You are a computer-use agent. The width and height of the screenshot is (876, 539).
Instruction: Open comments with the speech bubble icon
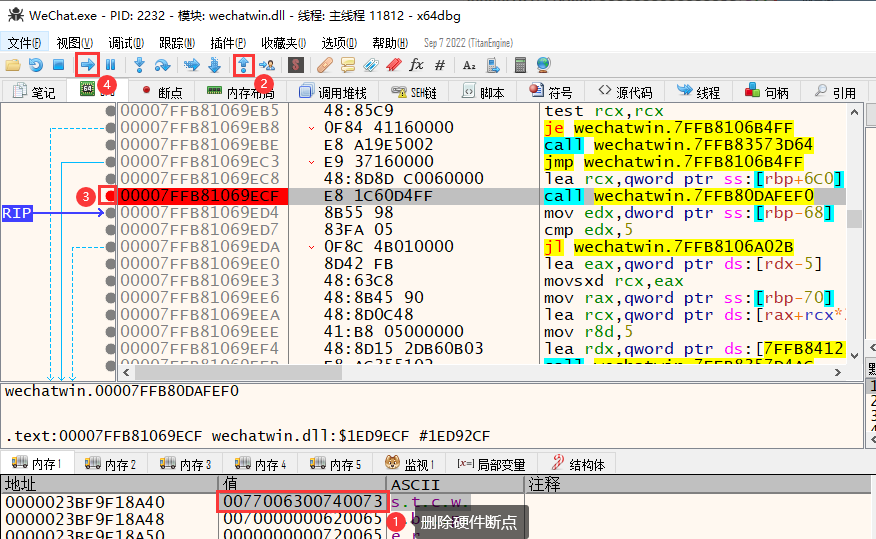[347, 65]
